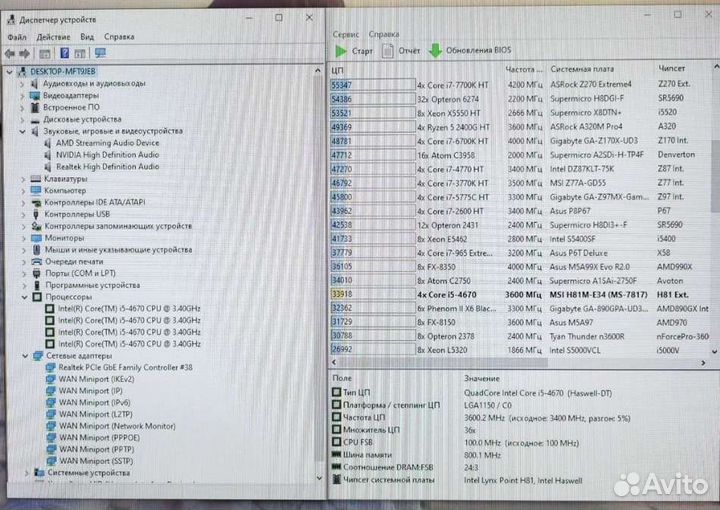Click the highlighted 33918 score bar
Viewport: 720px width, 510px height.
(x=373, y=294)
